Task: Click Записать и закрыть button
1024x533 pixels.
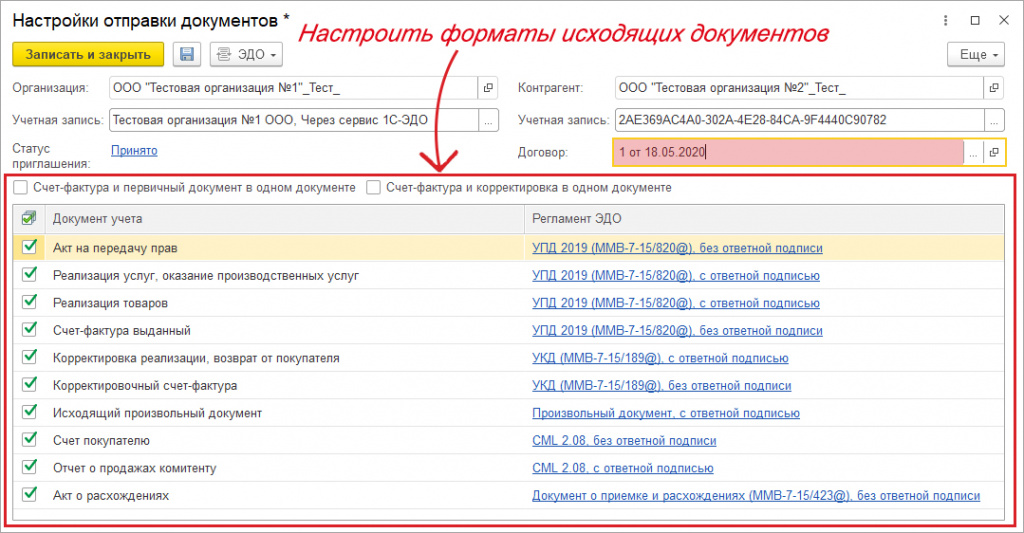Action: tap(88, 54)
